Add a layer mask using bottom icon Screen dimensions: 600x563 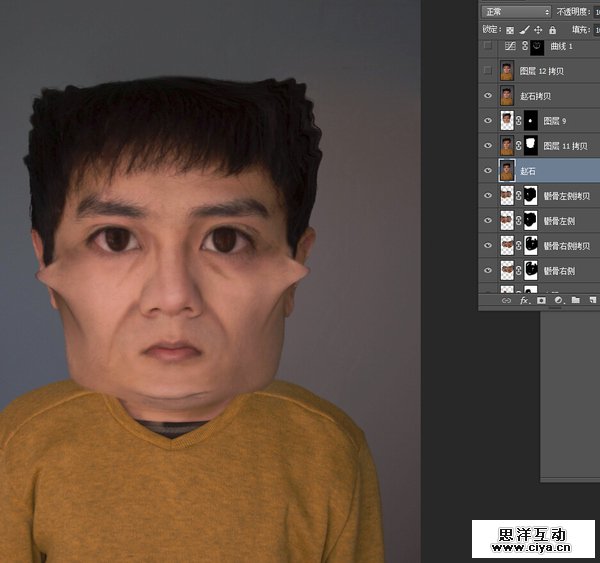[541, 299]
